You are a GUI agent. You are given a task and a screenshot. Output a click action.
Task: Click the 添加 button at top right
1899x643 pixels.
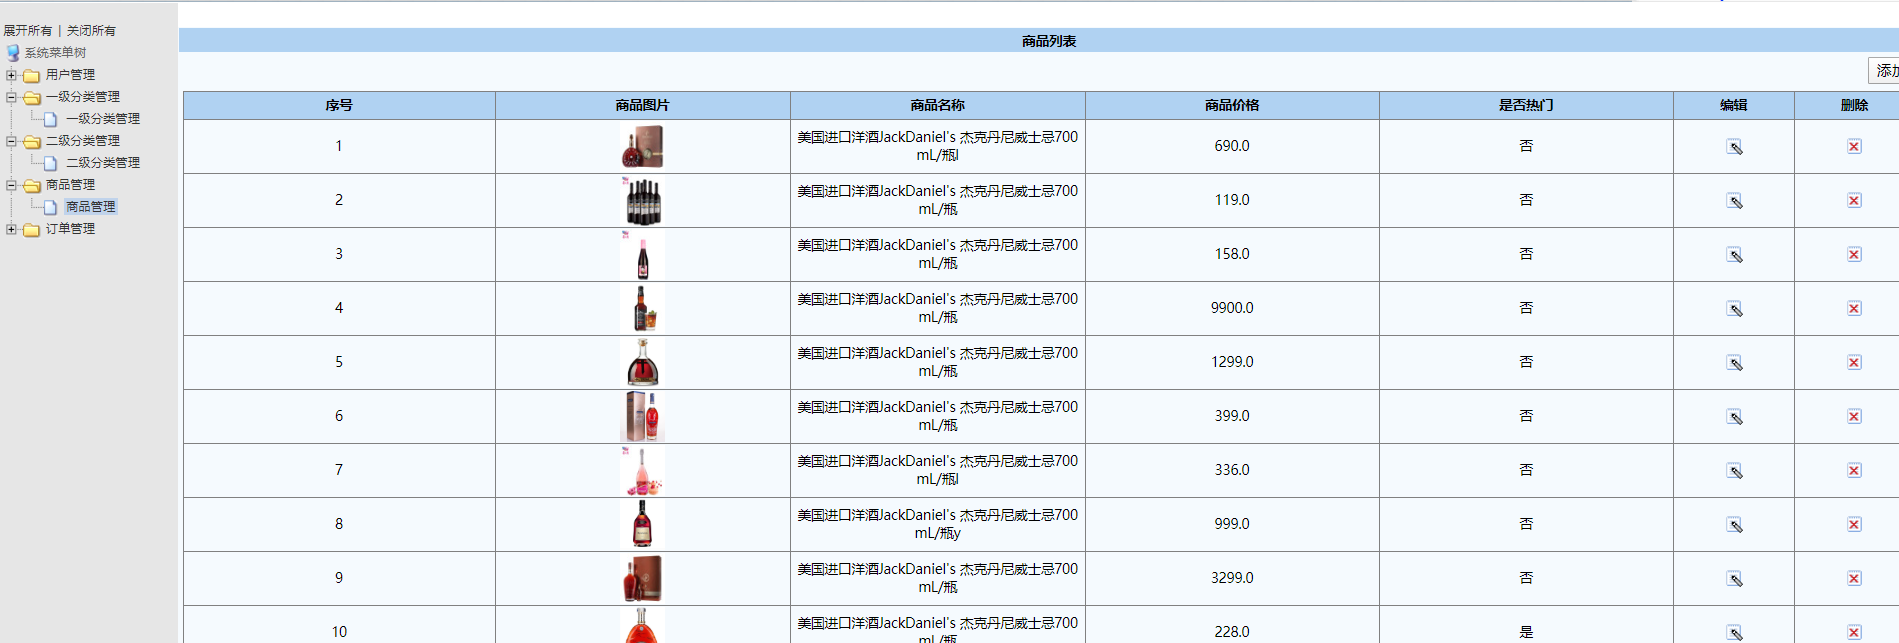[x=1884, y=71]
